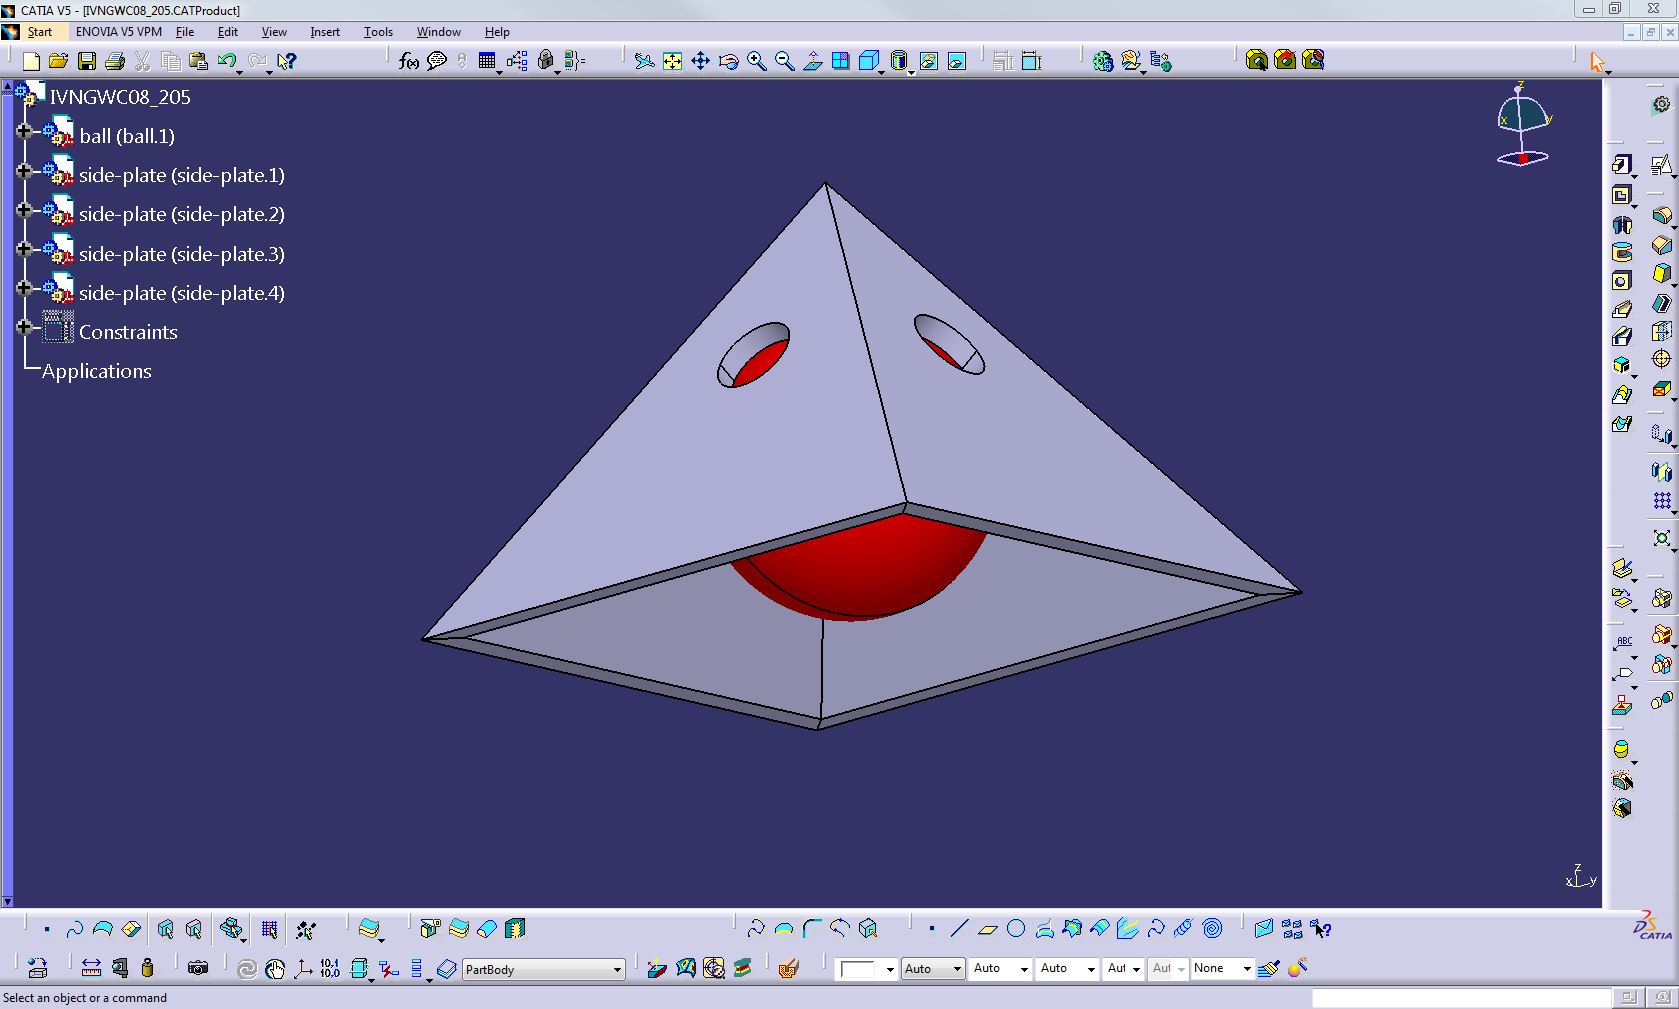
Task: Select the Applications tree item
Action: pos(97,371)
